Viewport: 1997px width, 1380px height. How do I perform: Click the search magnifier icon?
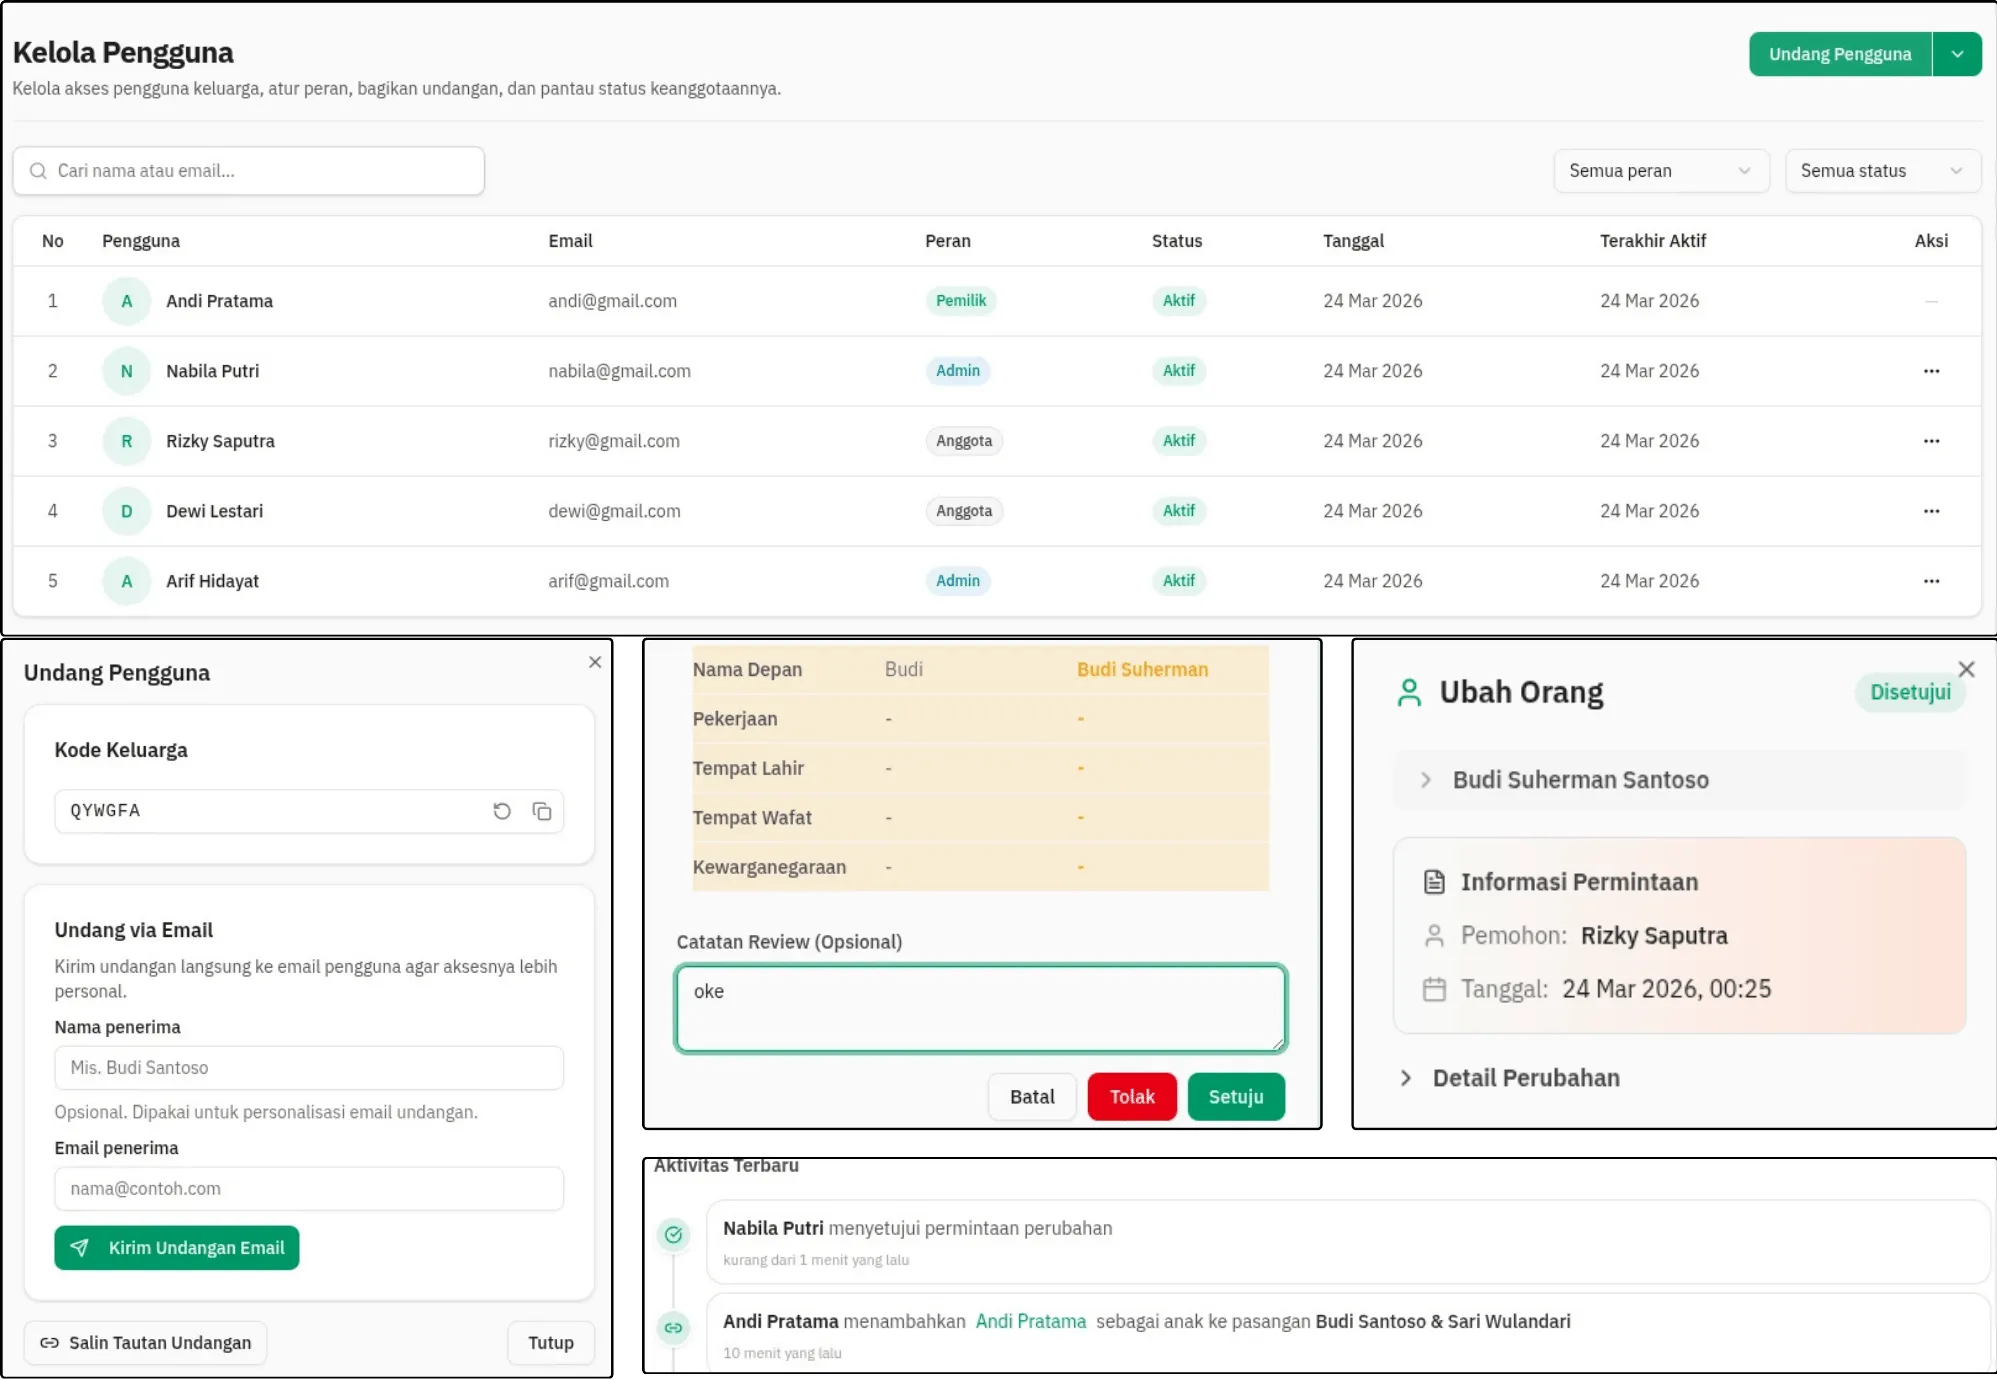pyautogui.click(x=38, y=170)
